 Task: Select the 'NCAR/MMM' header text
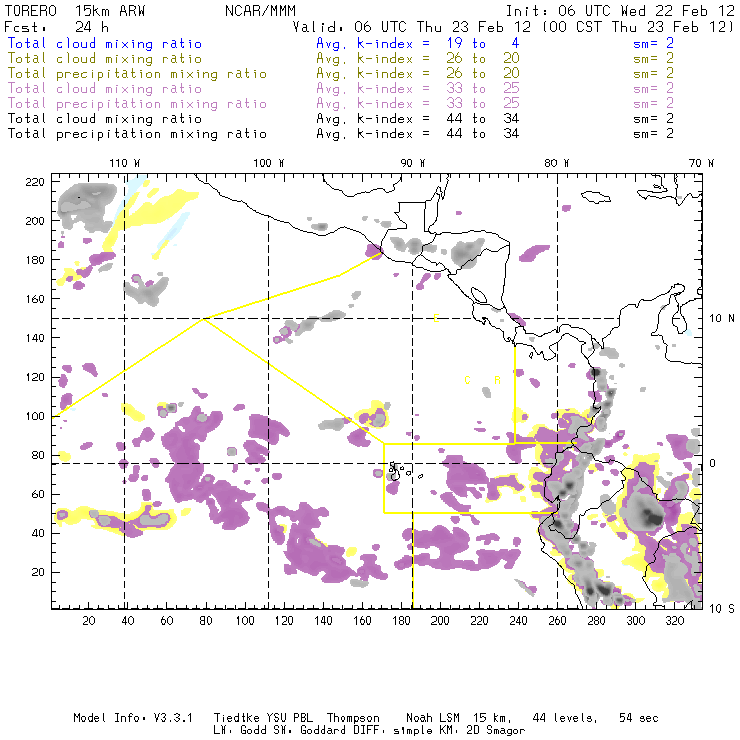tap(260, 11)
